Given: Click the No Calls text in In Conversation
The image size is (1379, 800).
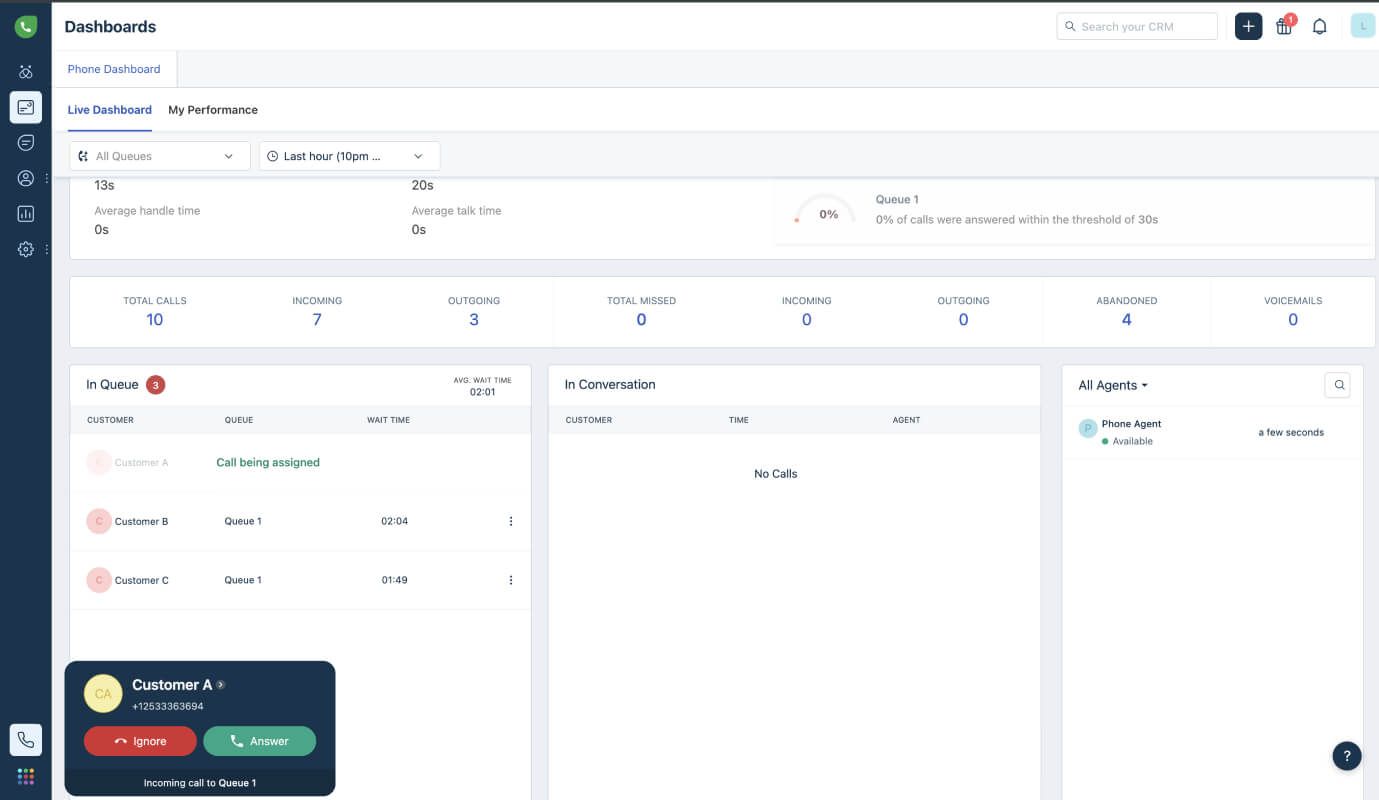Looking at the screenshot, I should pyautogui.click(x=776, y=474).
